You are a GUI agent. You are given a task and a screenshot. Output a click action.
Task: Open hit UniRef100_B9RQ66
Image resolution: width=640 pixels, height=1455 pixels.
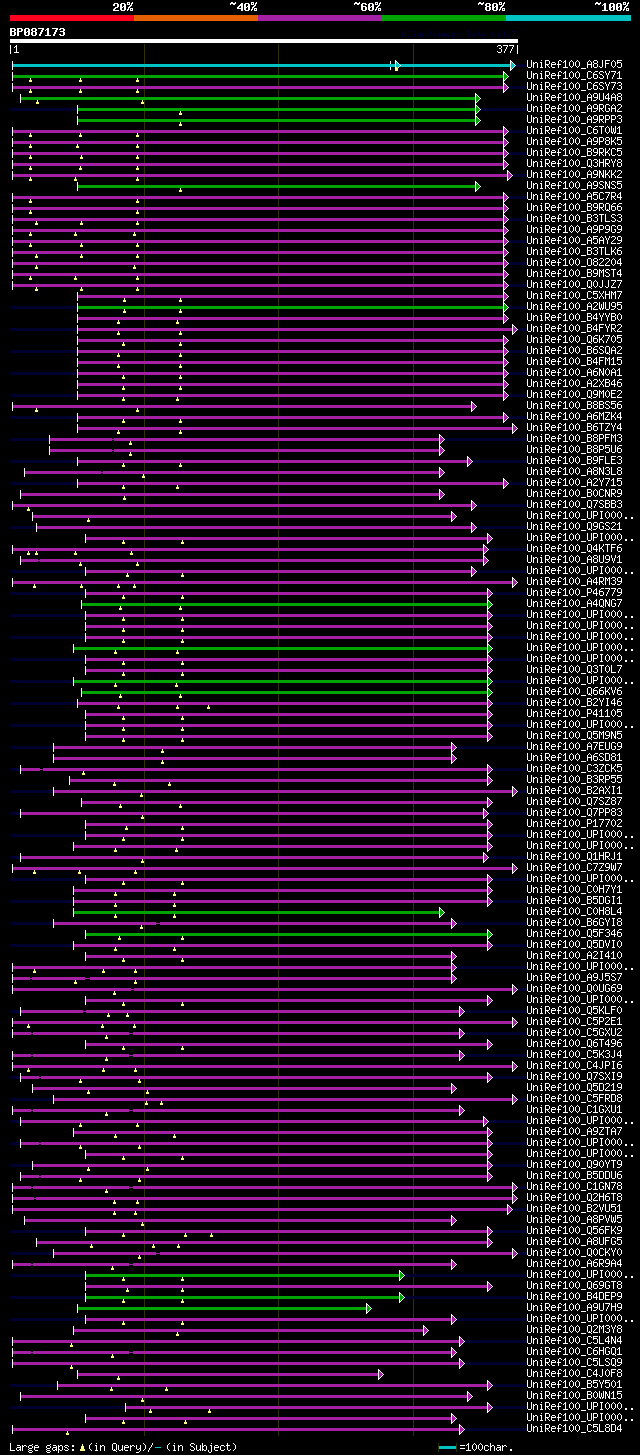574,208
